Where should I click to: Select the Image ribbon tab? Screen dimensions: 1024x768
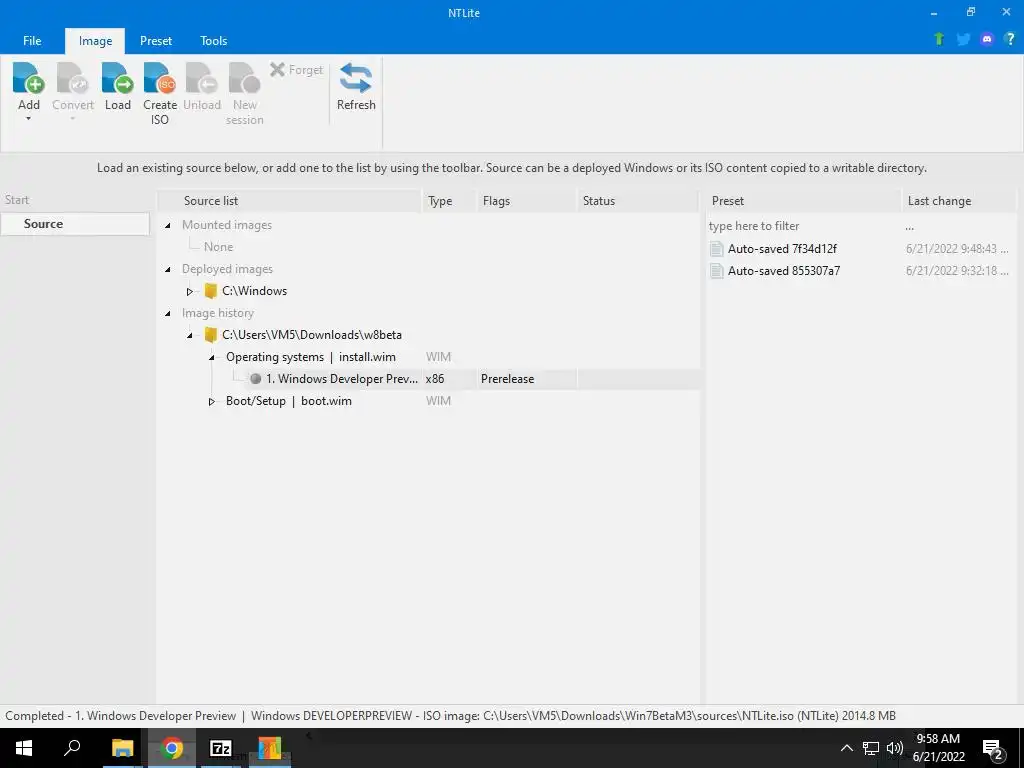pos(95,40)
